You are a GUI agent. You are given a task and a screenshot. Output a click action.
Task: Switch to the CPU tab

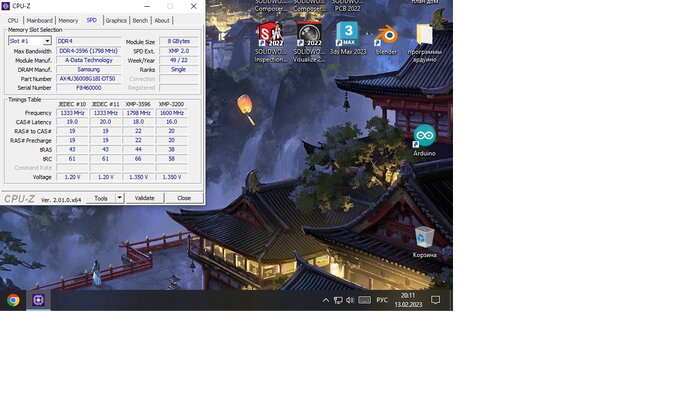[13, 21]
